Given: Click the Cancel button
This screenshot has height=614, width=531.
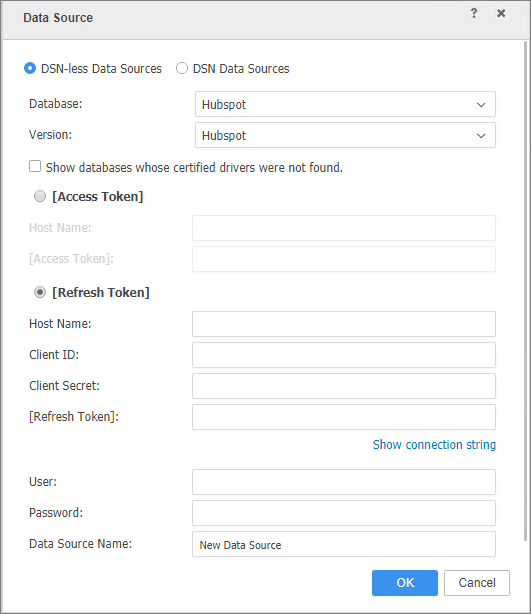Looking at the screenshot, I should (x=477, y=583).
